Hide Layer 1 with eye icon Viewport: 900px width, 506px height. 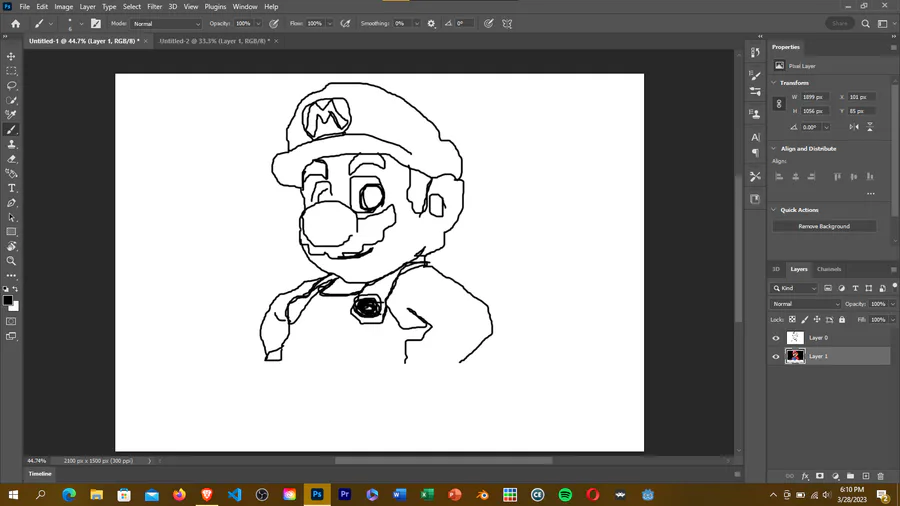(776, 356)
